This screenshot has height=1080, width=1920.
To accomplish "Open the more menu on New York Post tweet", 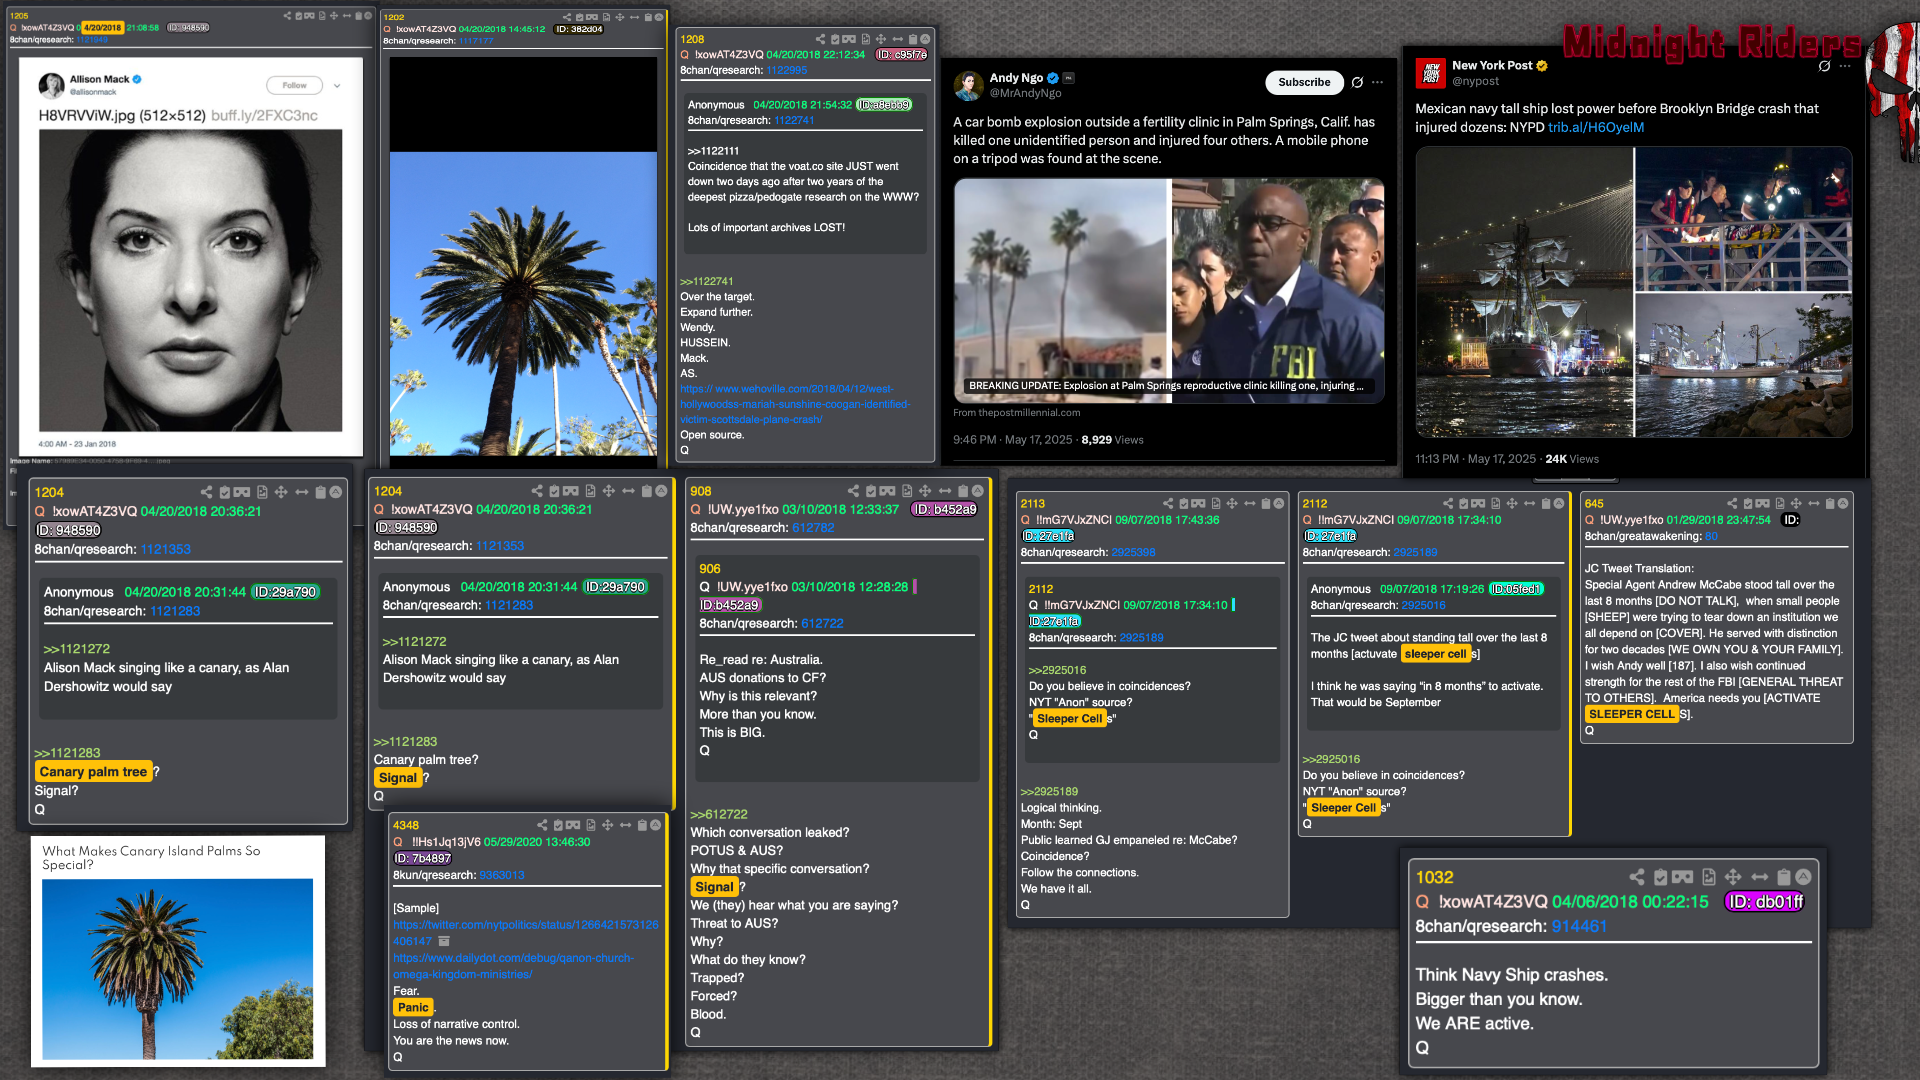I will point(1845,66).
